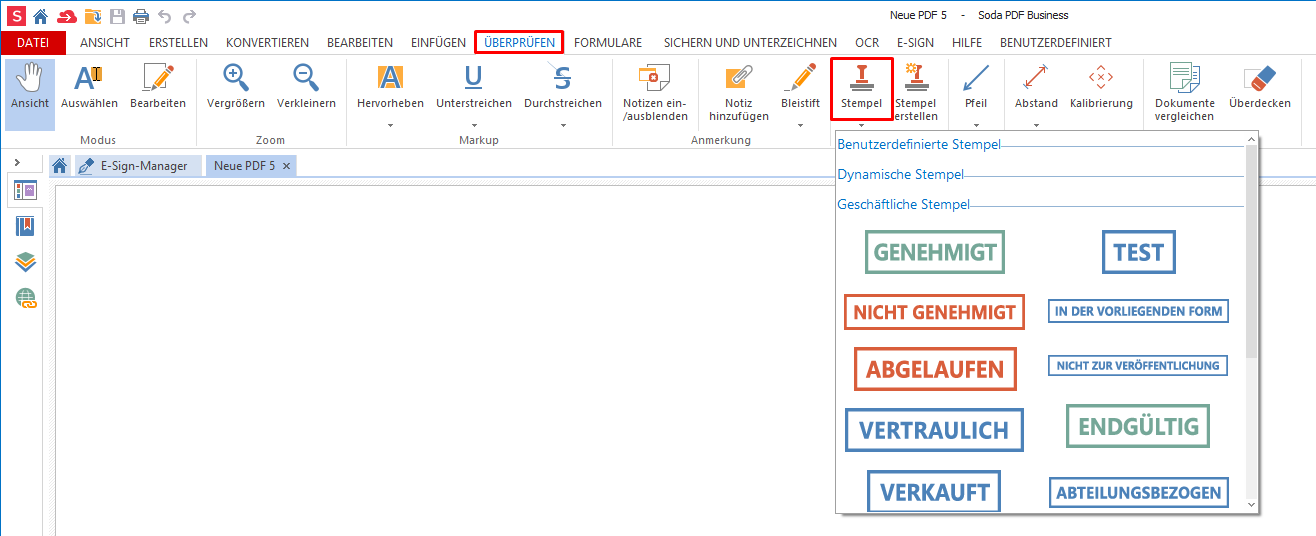Viewport: 1316px width, 536px height.
Task: Pick the GENEHMIGT stamp
Action: (x=934, y=253)
